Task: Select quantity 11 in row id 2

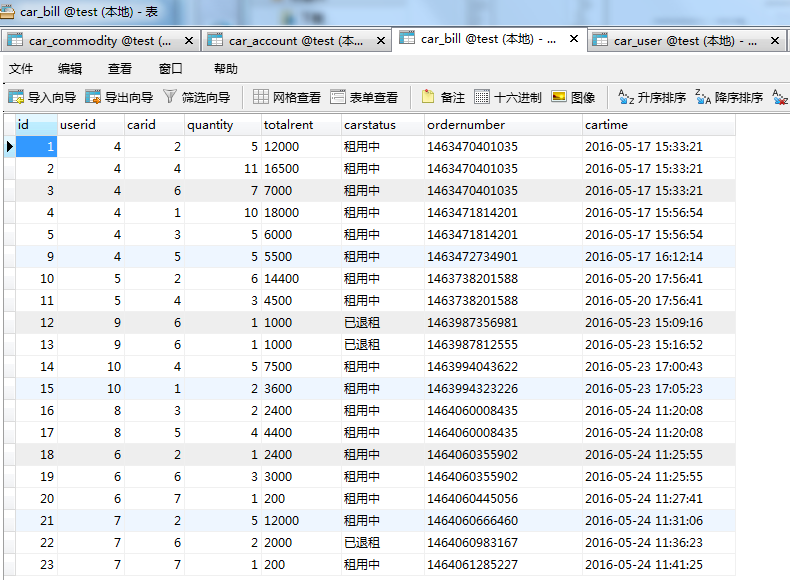Action: click(223, 169)
